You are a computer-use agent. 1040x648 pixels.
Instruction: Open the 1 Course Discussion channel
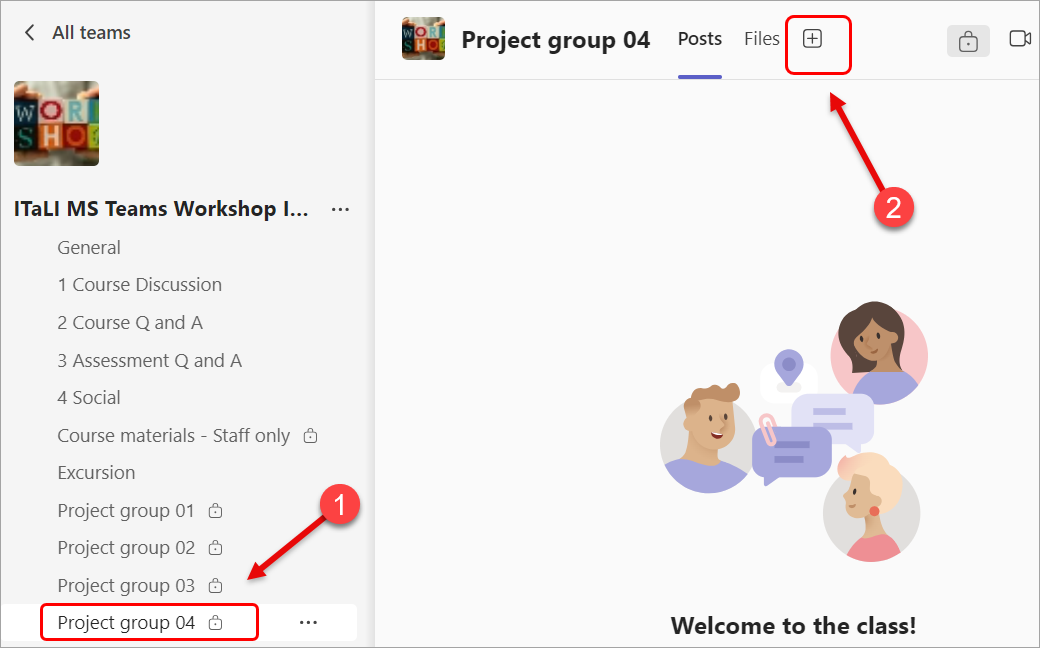coord(140,284)
